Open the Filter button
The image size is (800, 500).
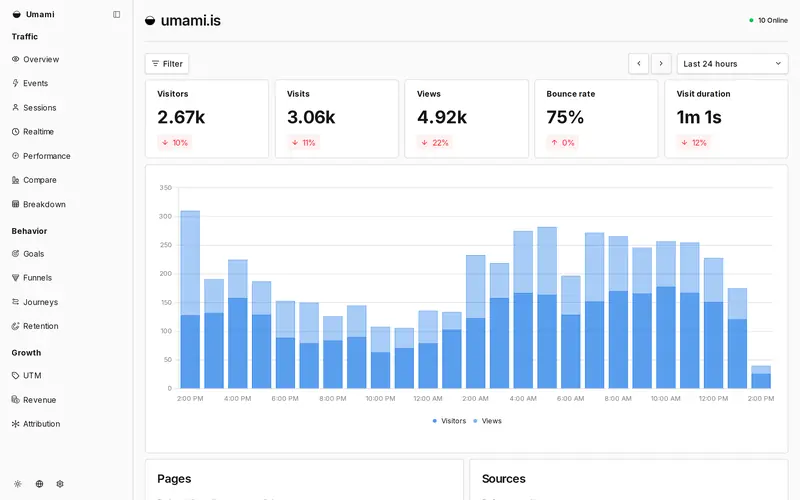[167, 64]
